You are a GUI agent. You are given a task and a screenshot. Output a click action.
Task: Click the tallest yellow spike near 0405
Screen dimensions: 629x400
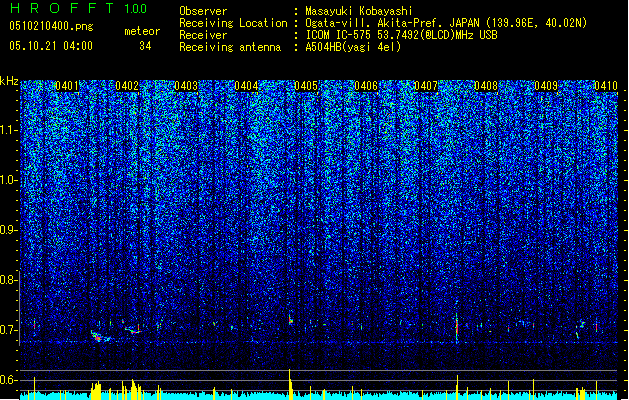tap(290, 384)
